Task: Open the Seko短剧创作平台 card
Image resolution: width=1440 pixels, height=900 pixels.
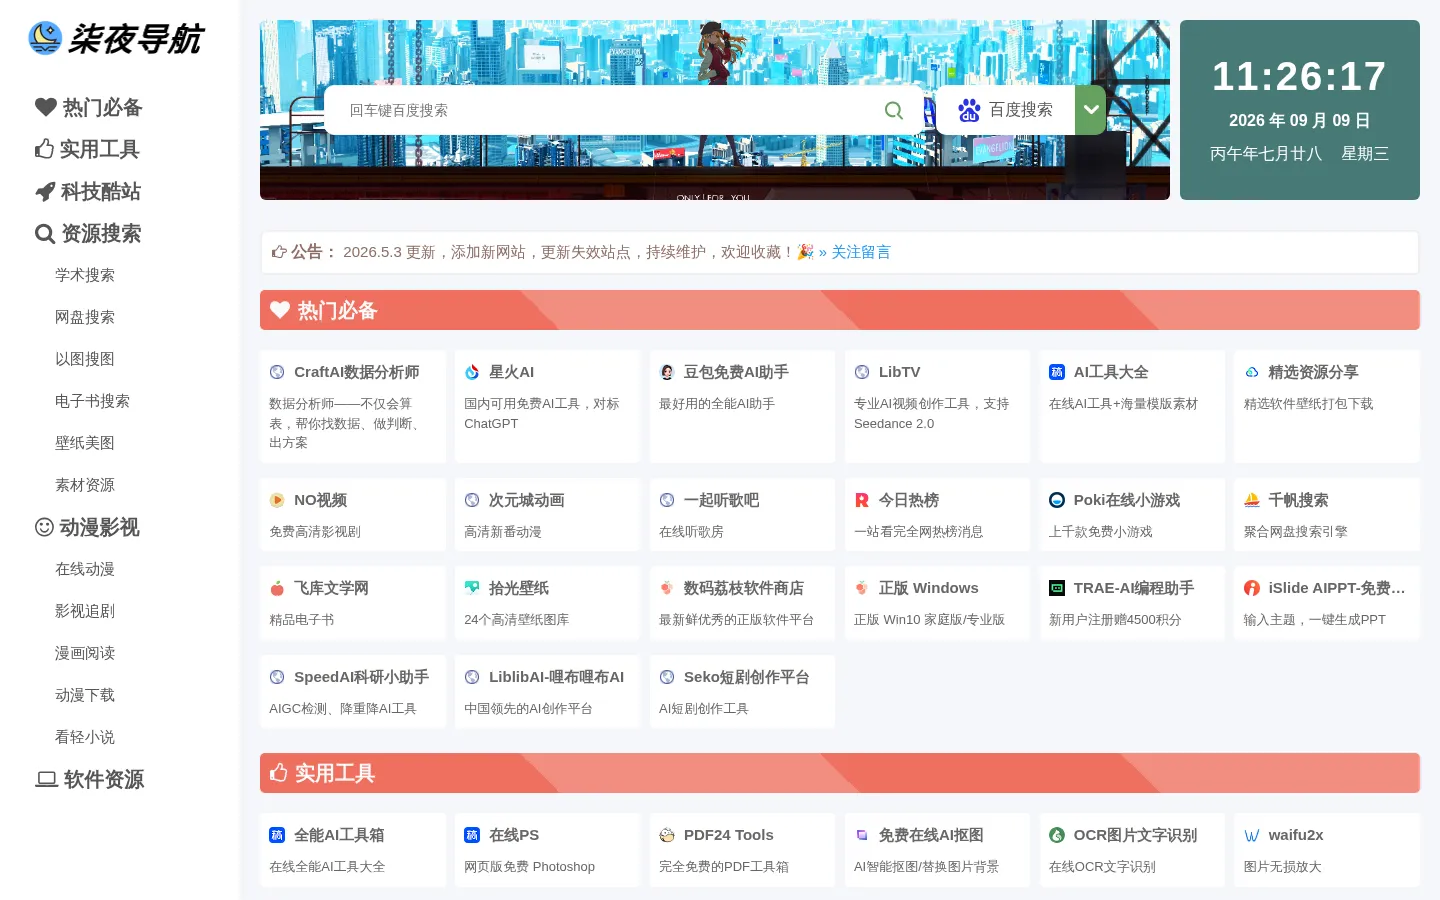Action: [742, 691]
